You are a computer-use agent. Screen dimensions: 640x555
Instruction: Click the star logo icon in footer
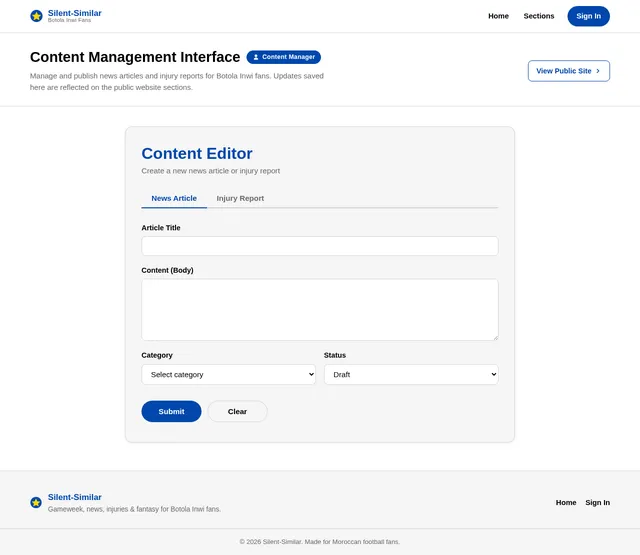tap(36, 502)
